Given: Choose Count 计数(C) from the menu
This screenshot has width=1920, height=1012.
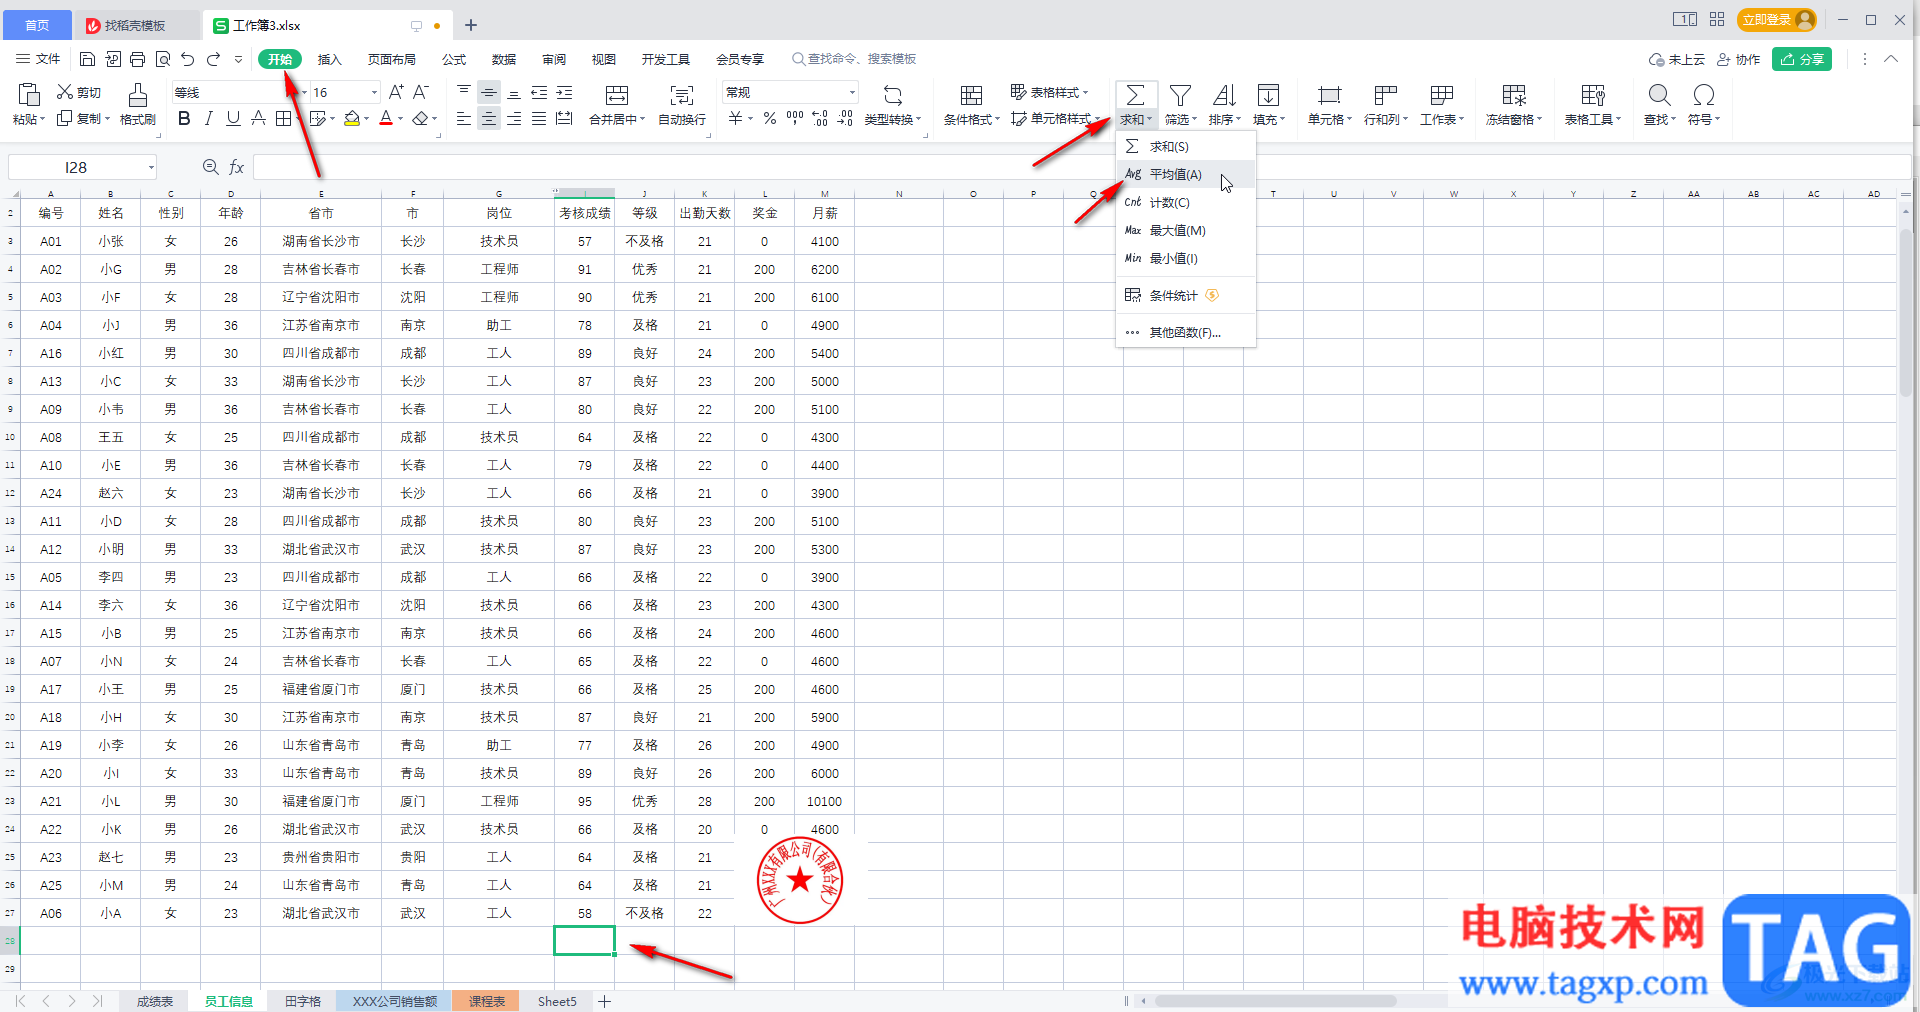Looking at the screenshot, I should (x=1186, y=202).
